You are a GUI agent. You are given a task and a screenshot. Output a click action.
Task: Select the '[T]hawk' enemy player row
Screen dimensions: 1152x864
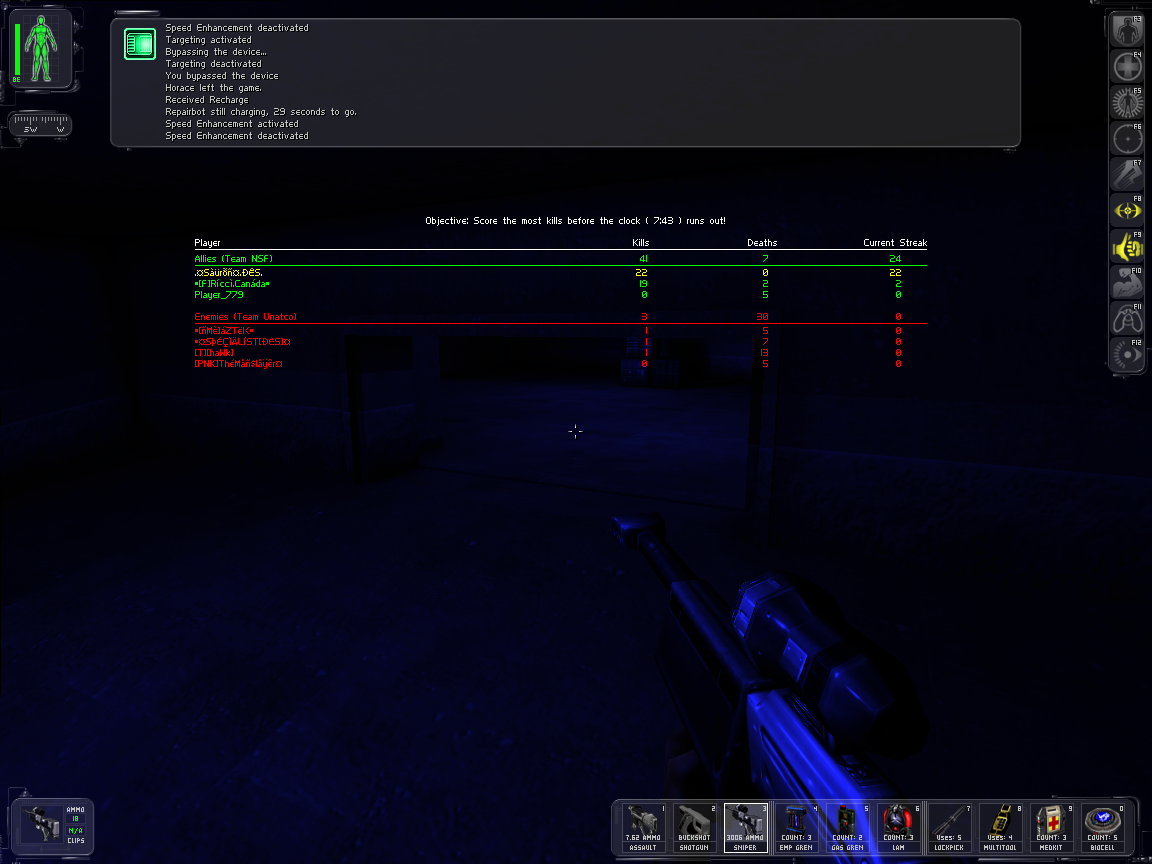pos(561,353)
